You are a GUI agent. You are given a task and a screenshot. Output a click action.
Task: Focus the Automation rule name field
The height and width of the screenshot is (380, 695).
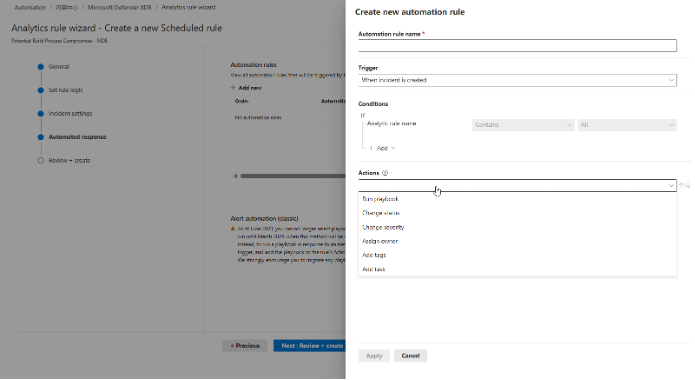click(x=517, y=45)
